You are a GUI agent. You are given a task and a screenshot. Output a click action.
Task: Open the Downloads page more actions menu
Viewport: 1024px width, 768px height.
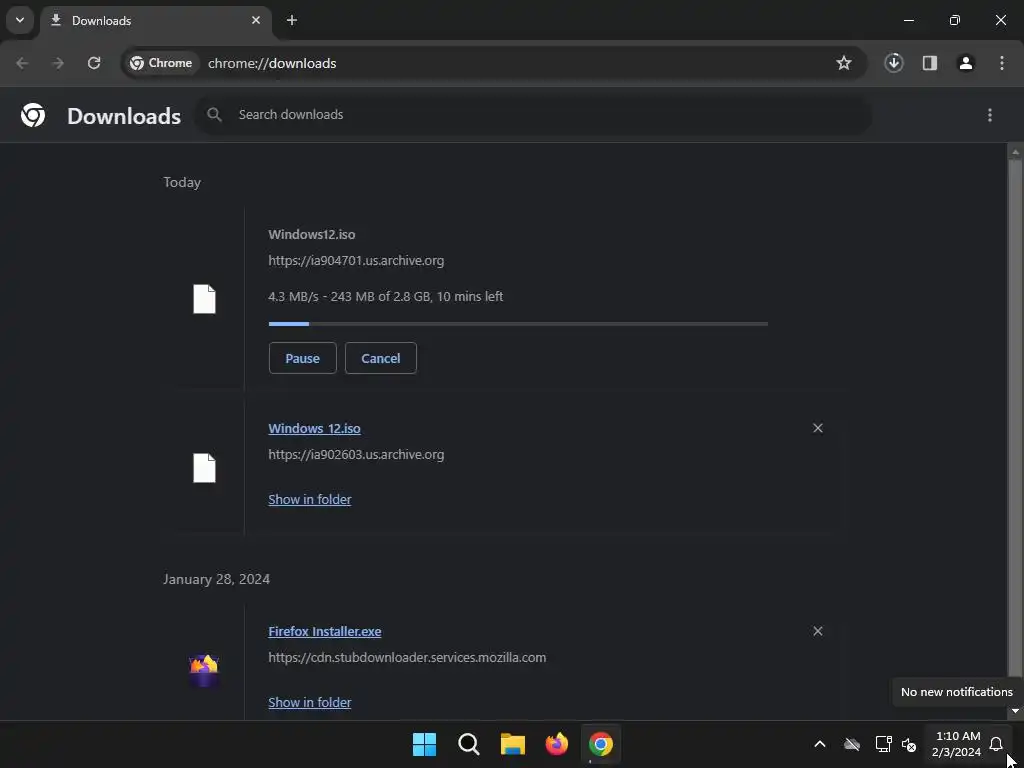(990, 115)
